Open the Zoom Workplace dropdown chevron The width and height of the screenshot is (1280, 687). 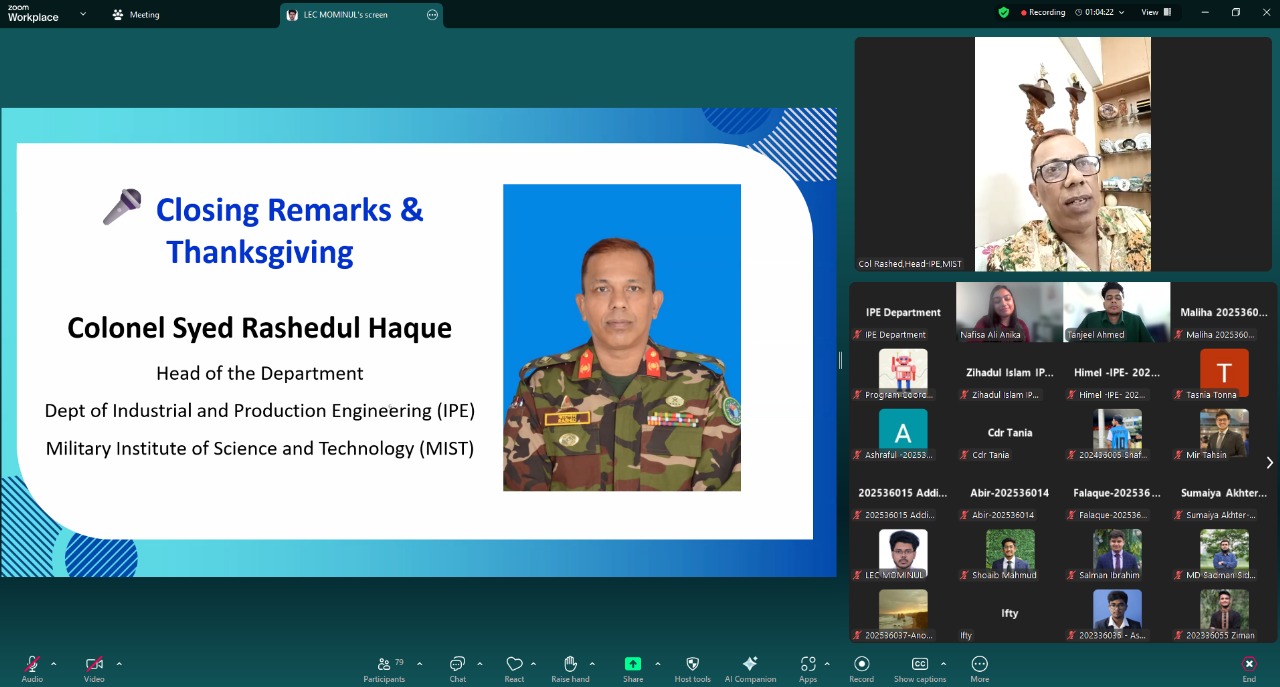pyautogui.click(x=83, y=14)
